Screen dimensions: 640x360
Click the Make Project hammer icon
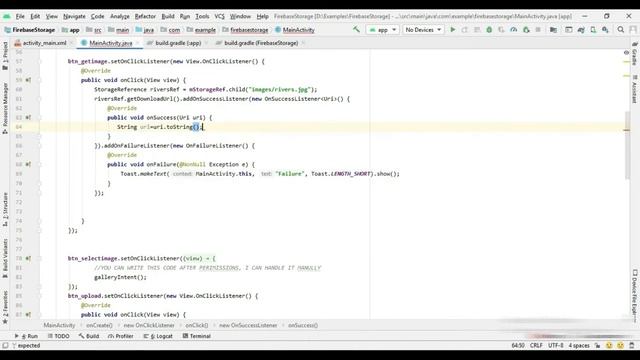(356, 29)
